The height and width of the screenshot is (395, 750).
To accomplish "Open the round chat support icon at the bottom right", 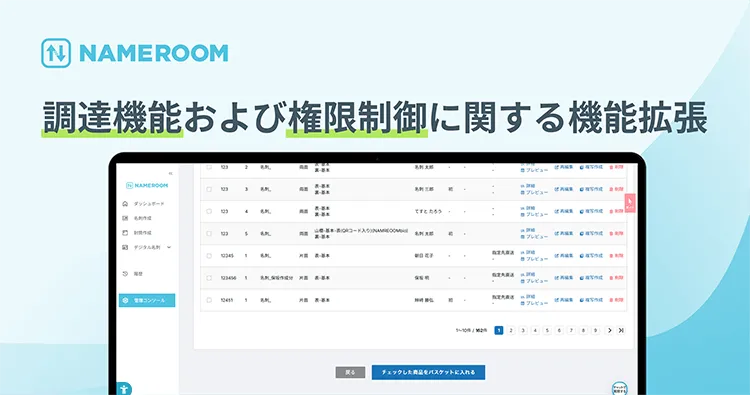I will pyautogui.click(x=619, y=388).
